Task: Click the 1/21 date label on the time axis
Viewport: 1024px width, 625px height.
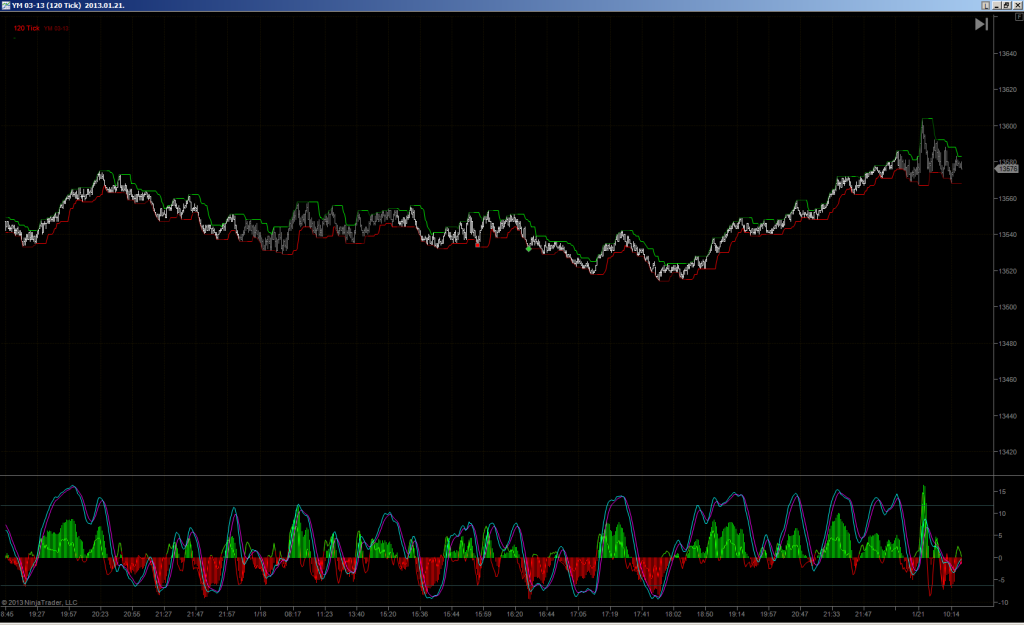Action: (x=918, y=614)
